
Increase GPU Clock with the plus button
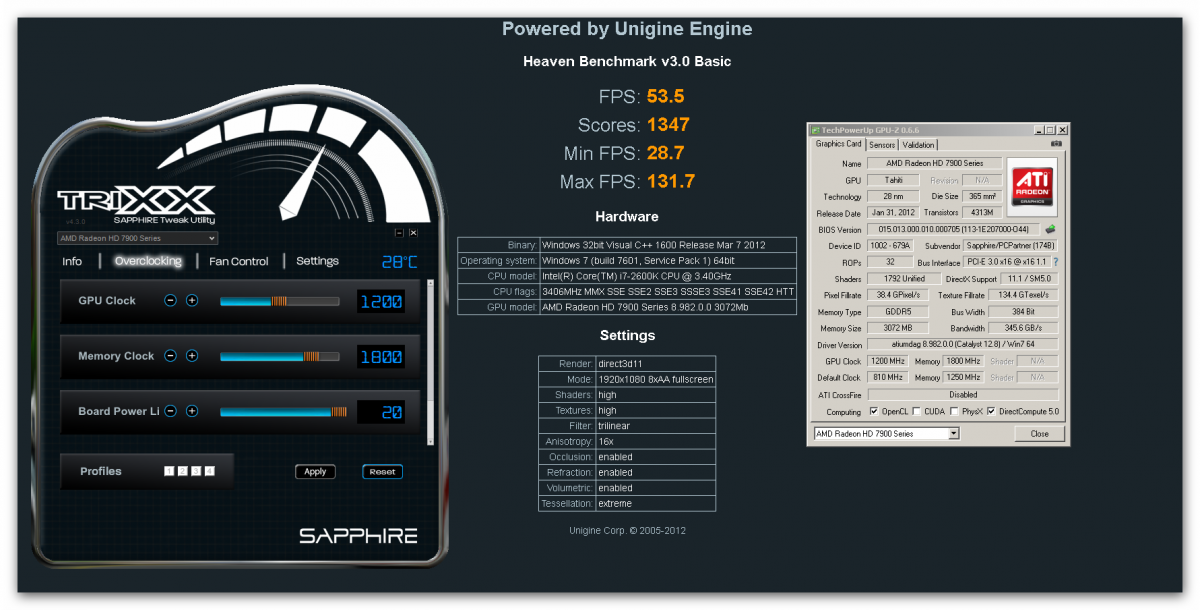pos(192,301)
